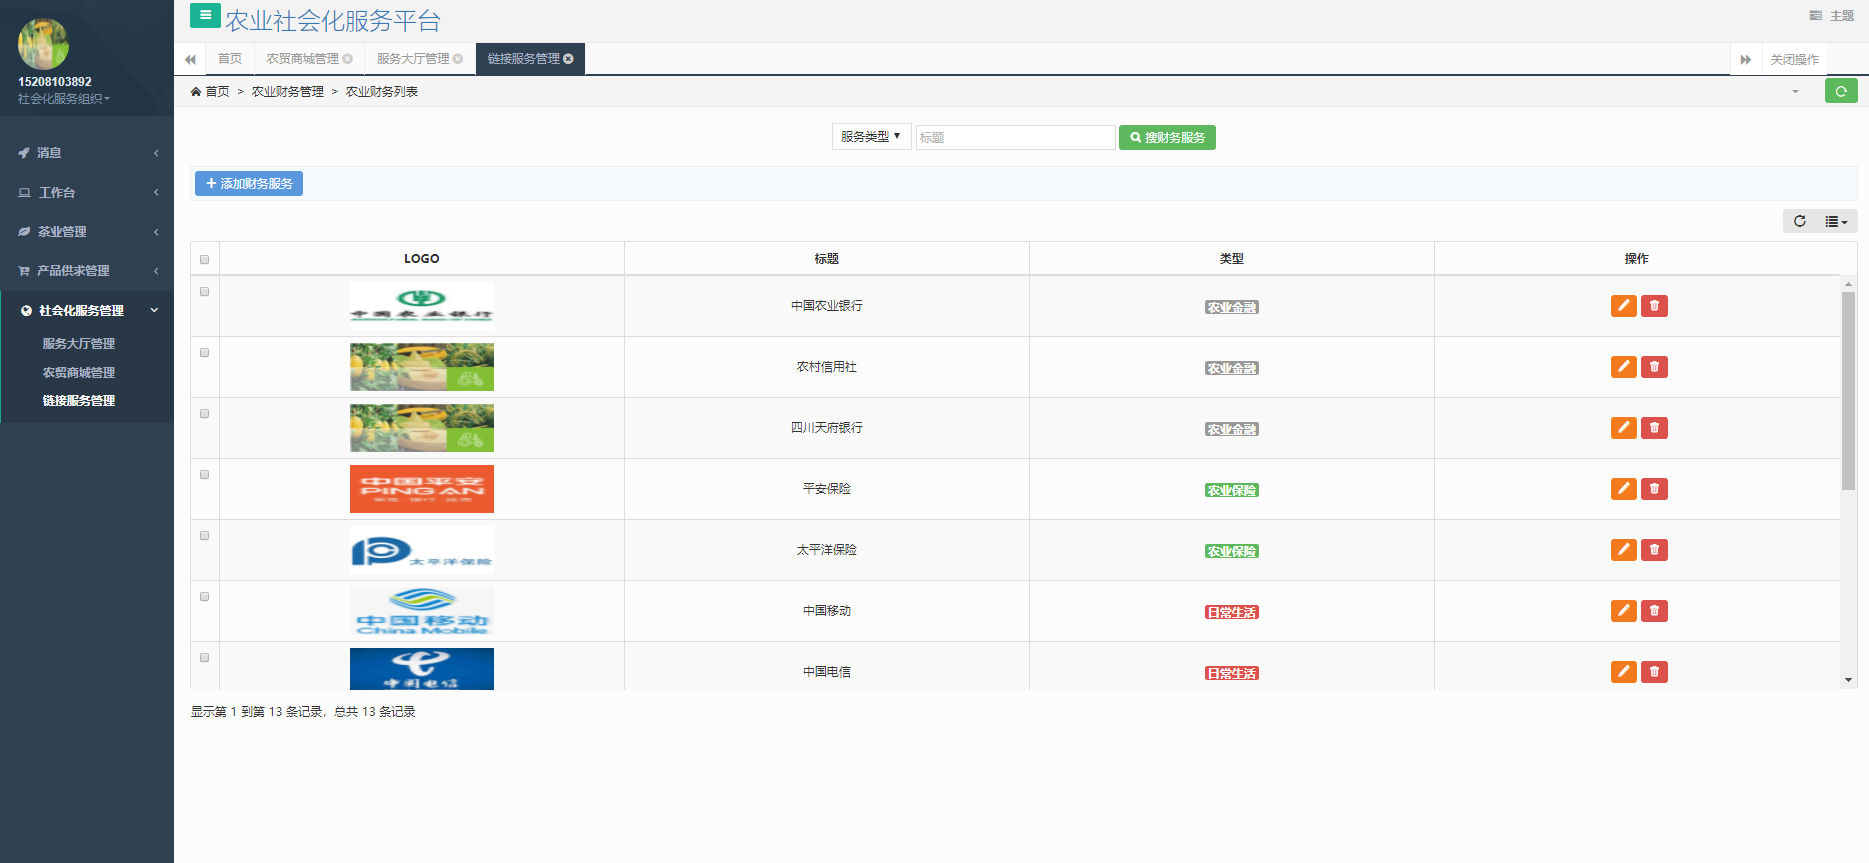Open the 服务类型 dropdown
Viewport: 1869px width, 863px height.
pyautogui.click(x=870, y=137)
